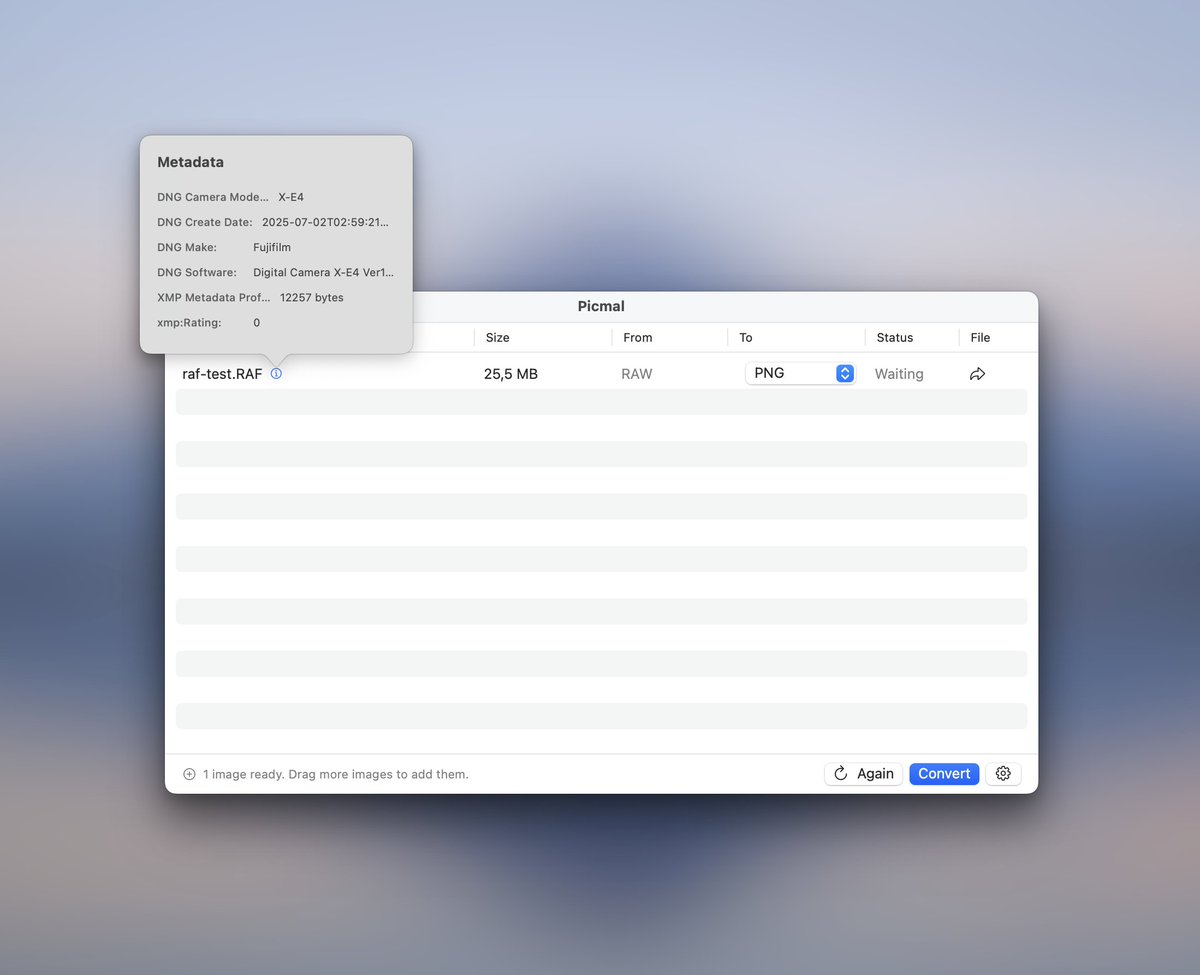Click the 25,5 MB size value

511,373
